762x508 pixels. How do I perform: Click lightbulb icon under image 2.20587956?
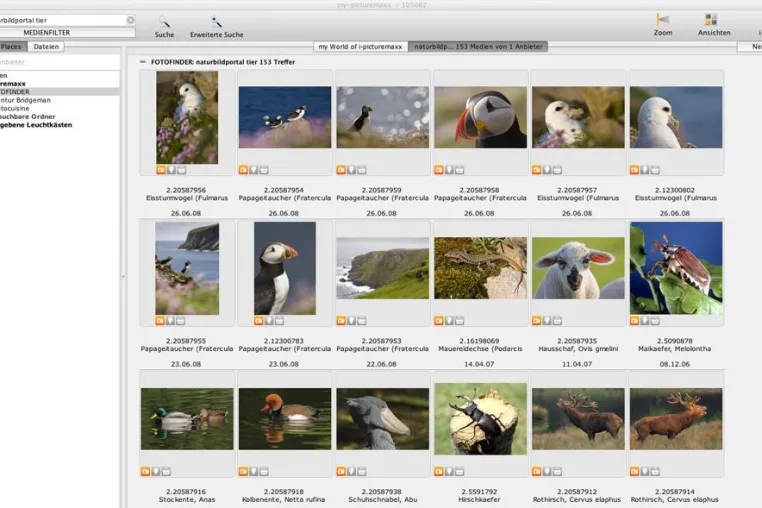[171, 170]
